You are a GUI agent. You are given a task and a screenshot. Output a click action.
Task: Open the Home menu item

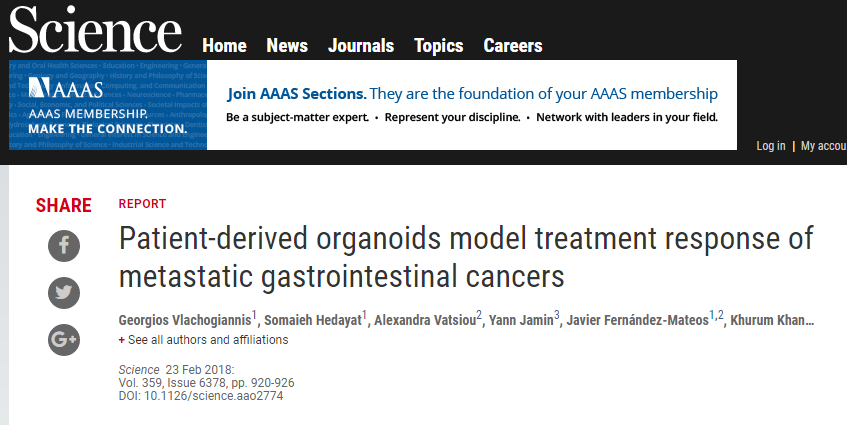click(x=224, y=46)
